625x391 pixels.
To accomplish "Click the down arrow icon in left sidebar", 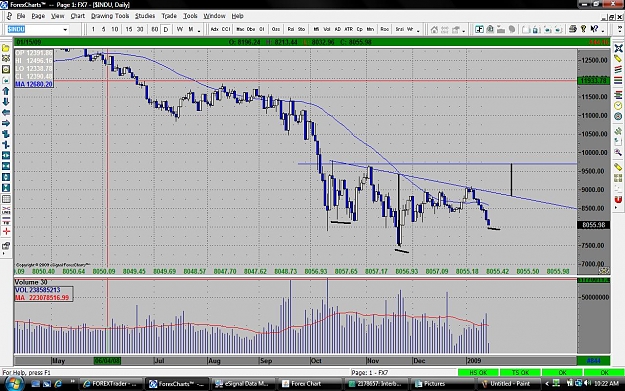I will [6, 102].
